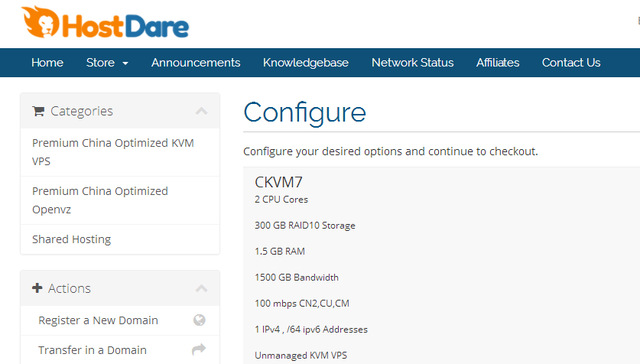Open the Affiliates page
640x364 pixels.
pos(498,62)
